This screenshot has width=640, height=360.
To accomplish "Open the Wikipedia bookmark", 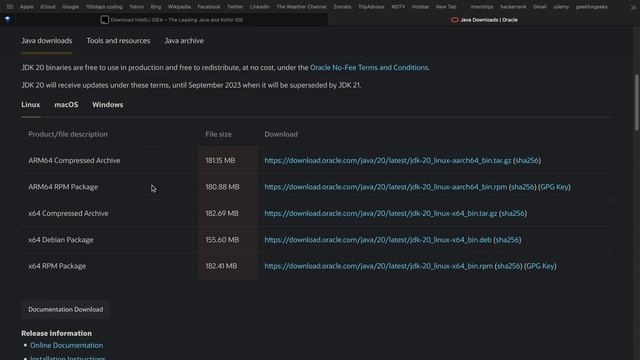I will [x=179, y=7].
